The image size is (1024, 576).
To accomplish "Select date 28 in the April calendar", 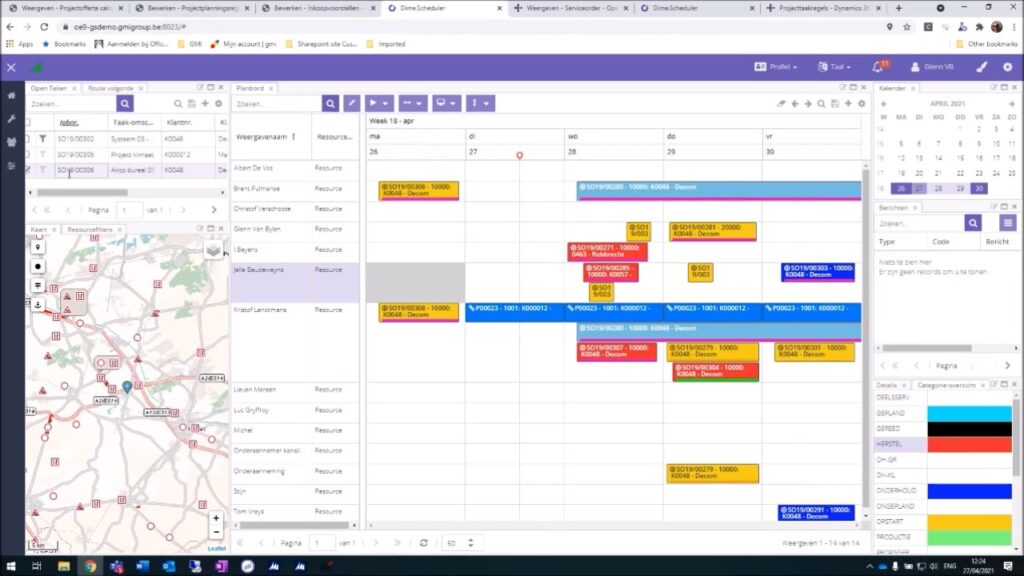I will [x=939, y=189].
